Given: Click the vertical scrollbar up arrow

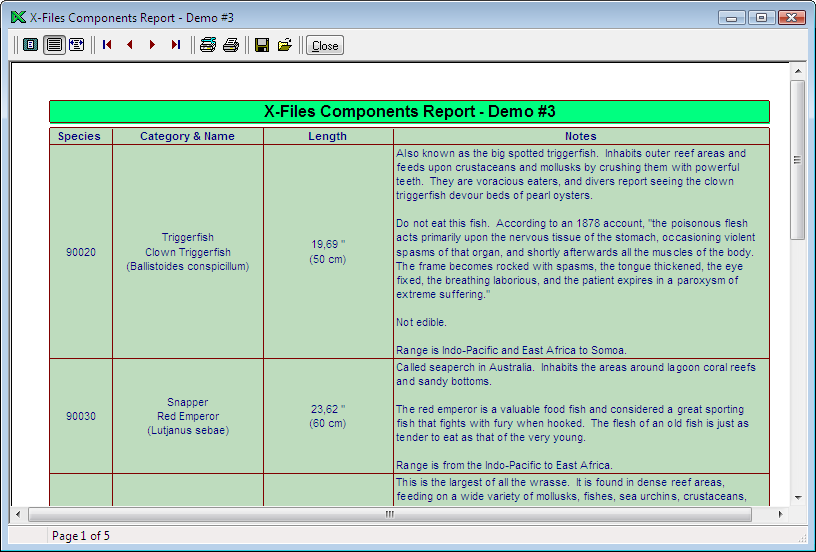Looking at the screenshot, I should [x=797, y=71].
